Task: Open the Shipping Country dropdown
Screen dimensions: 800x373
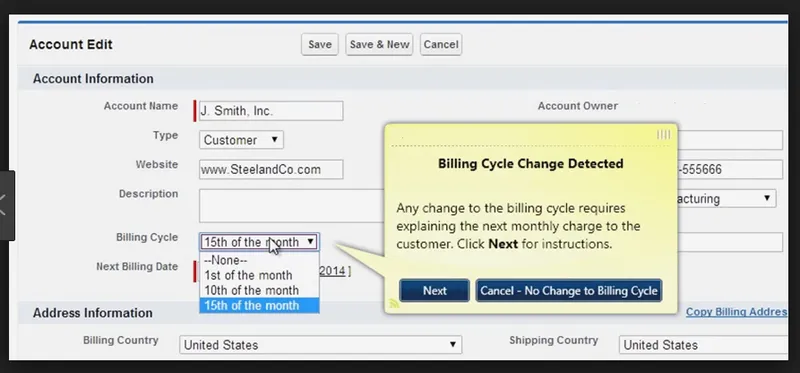Action: pyautogui.click(x=703, y=345)
